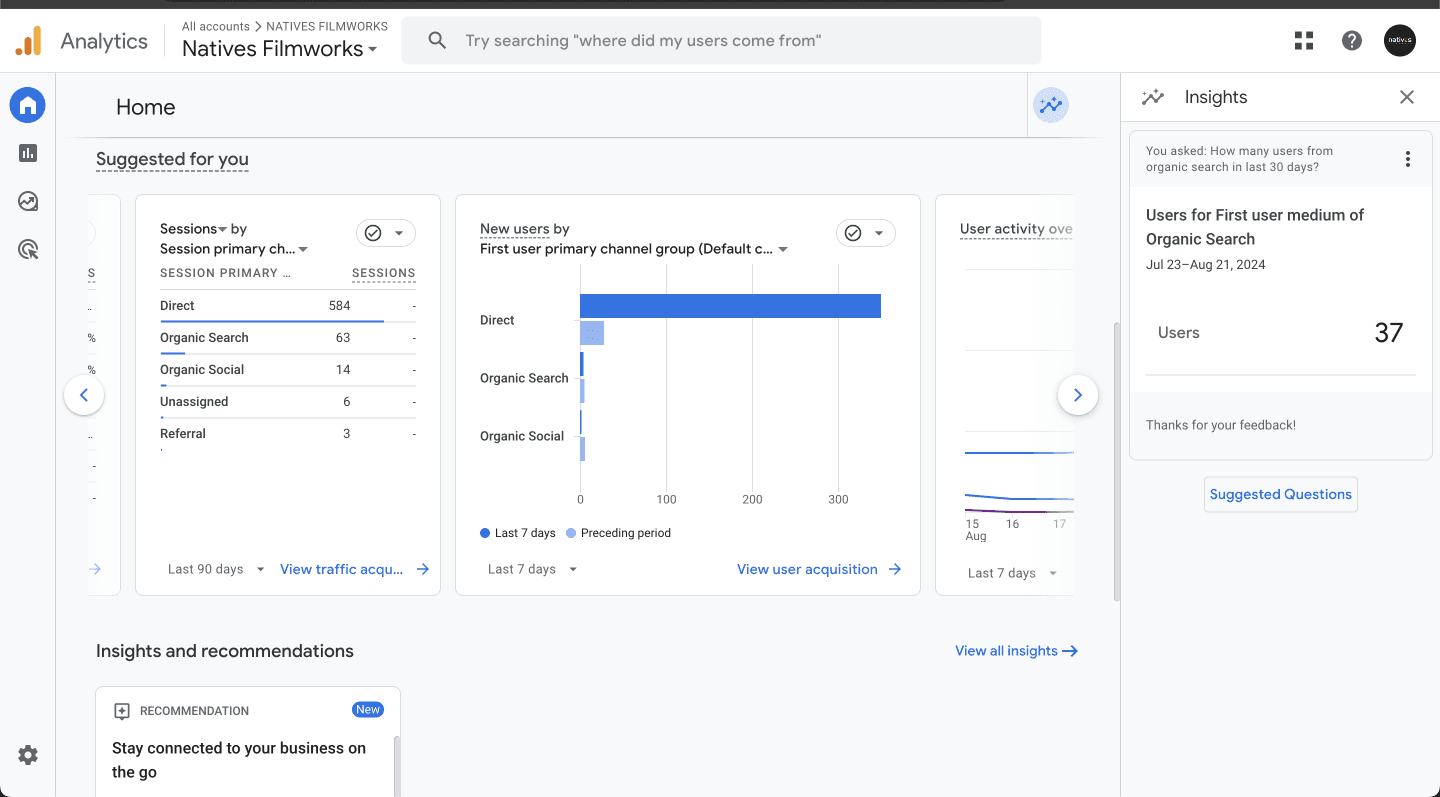Click the search magnifier icon

437,41
